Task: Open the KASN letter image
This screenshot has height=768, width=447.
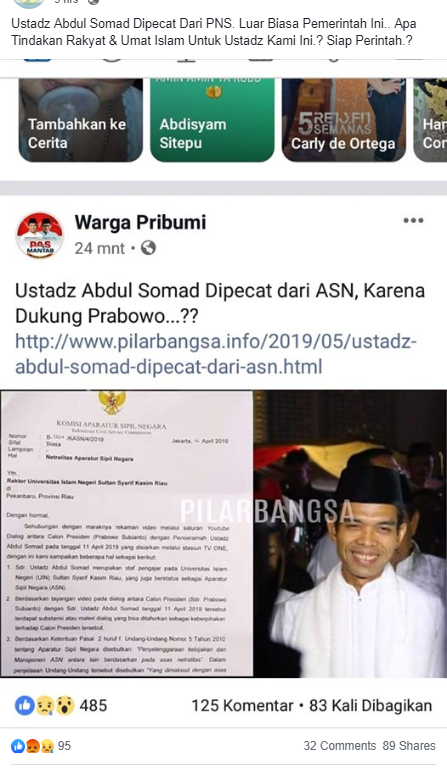Action: pyautogui.click(x=127, y=533)
